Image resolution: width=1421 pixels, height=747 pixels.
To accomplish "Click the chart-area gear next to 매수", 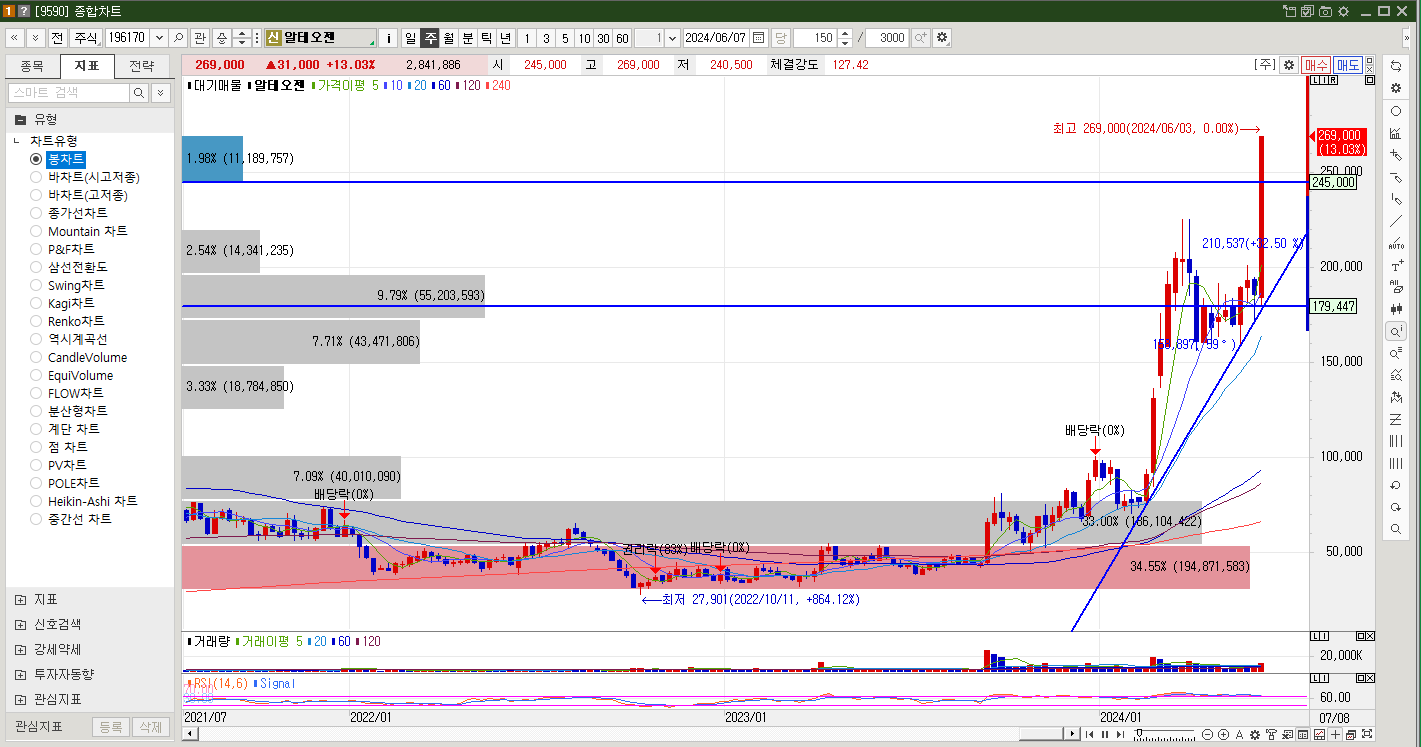I will 1289,65.
